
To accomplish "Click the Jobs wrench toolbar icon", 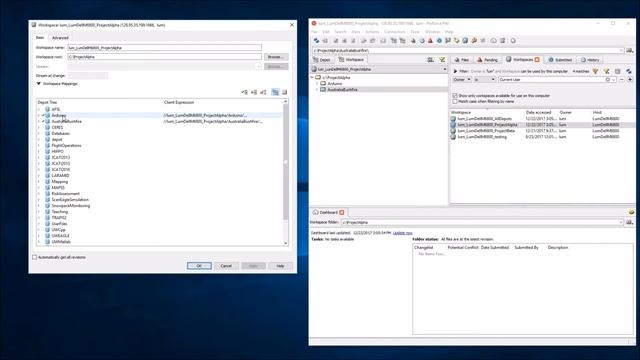I will 474,41.
